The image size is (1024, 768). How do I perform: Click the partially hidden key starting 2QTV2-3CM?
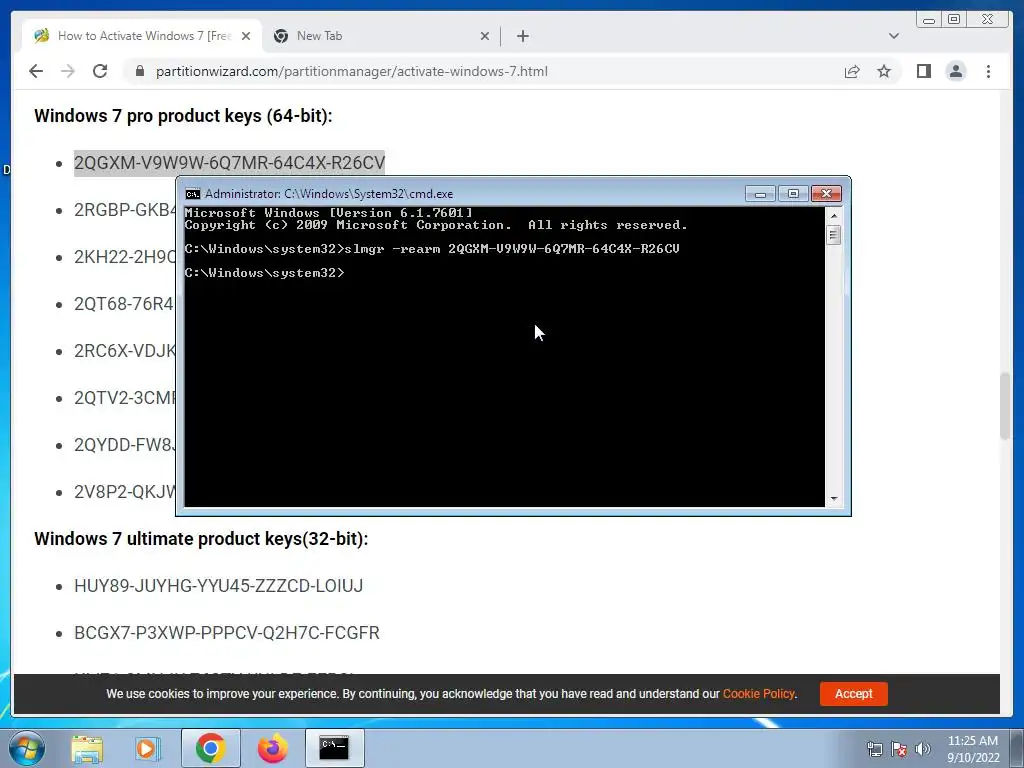125,398
